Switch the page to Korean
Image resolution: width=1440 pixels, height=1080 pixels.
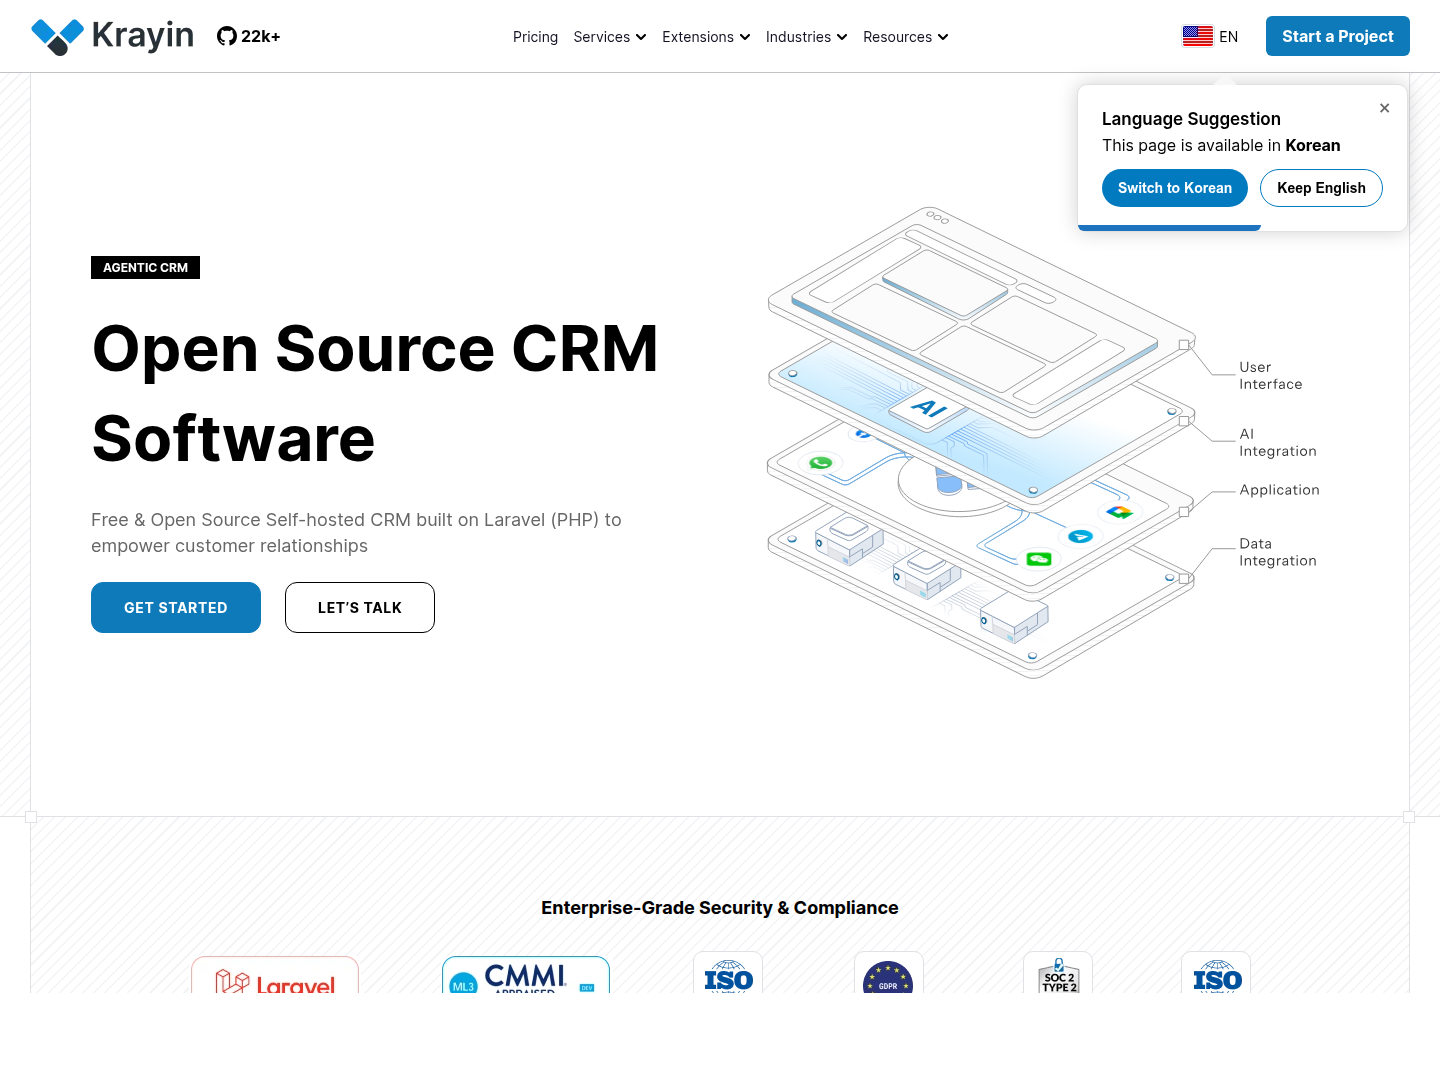coord(1175,188)
